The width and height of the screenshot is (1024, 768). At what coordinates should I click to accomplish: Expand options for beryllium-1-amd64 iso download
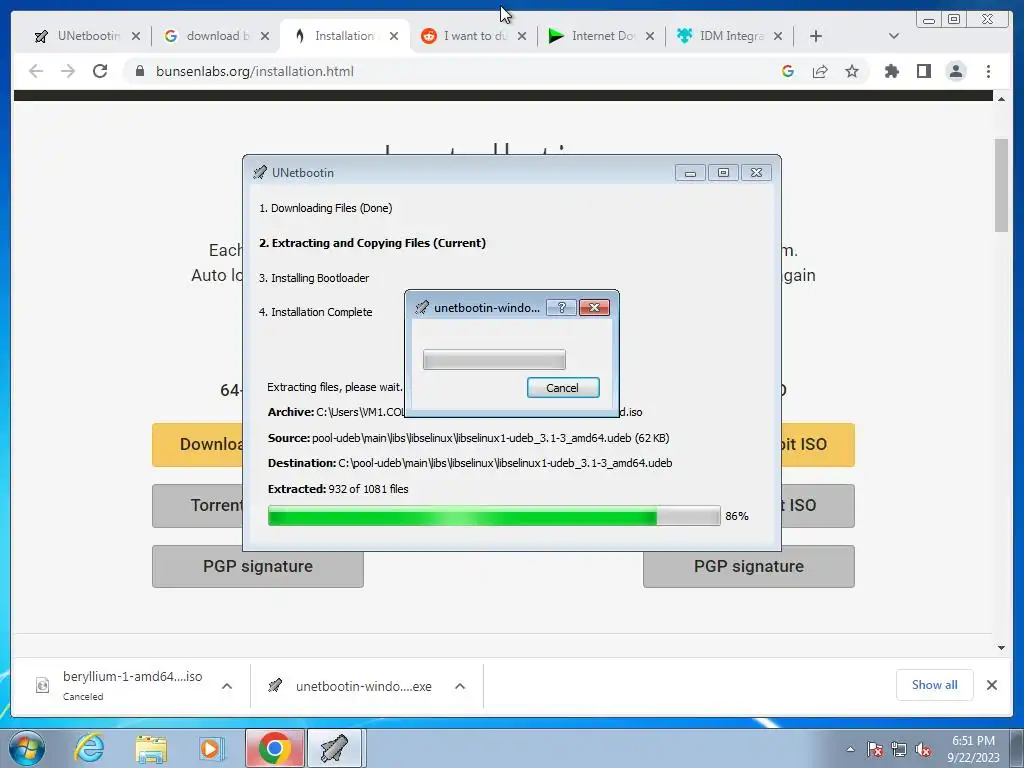227,686
